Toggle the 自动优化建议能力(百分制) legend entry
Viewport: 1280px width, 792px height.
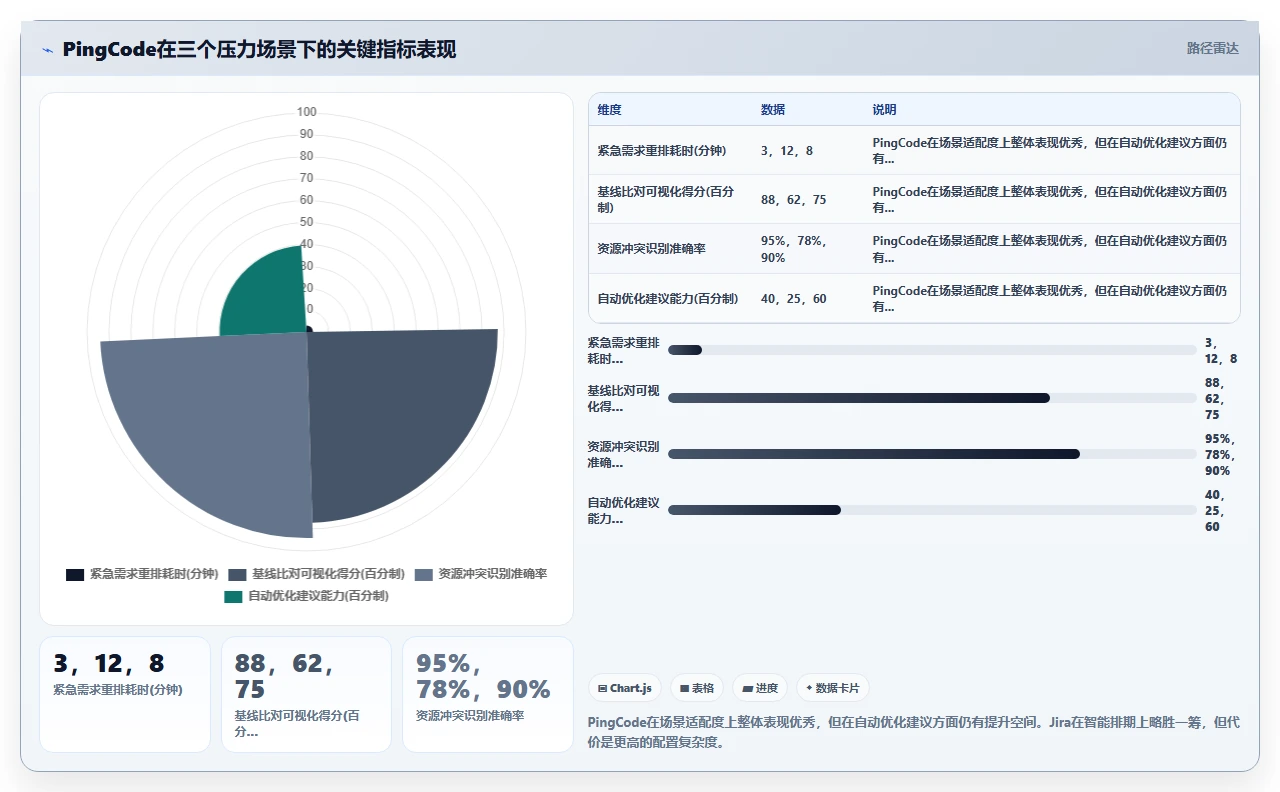(x=306, y=596)
